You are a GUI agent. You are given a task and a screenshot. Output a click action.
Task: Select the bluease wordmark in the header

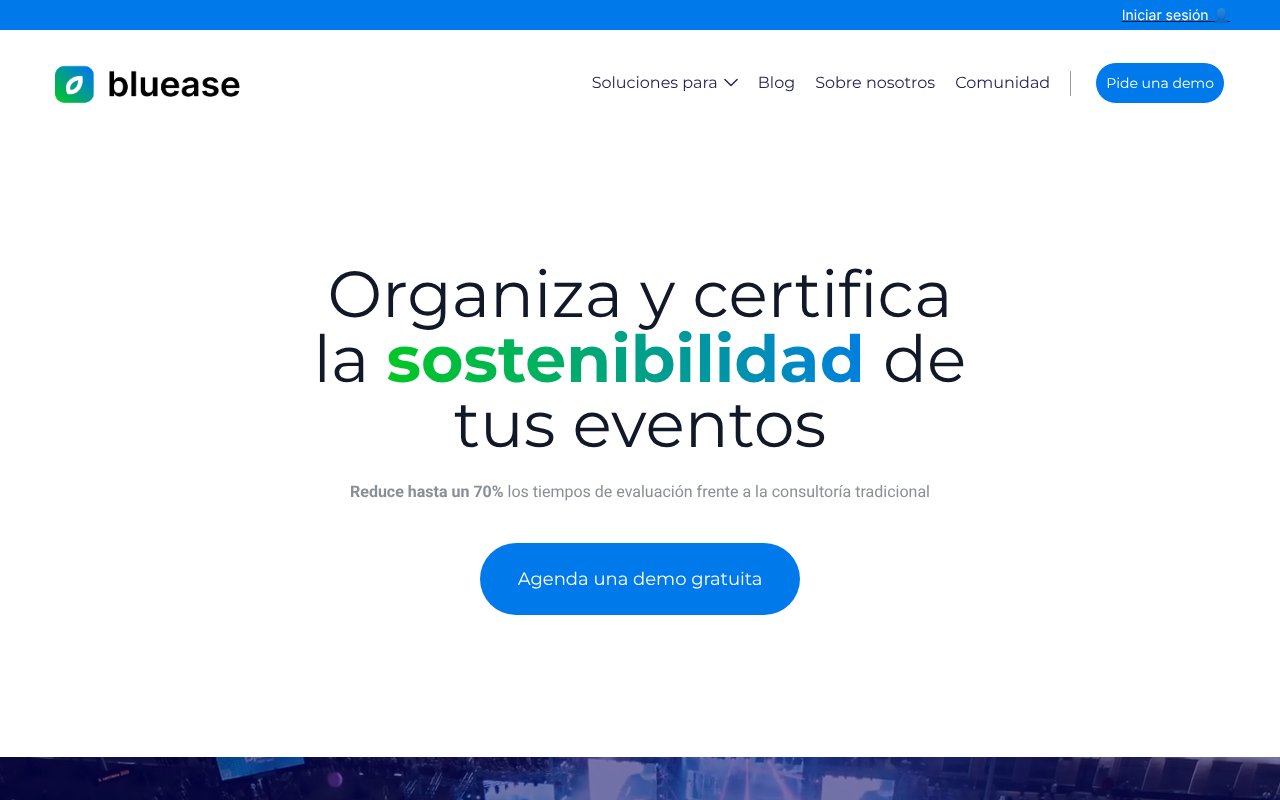173,84
